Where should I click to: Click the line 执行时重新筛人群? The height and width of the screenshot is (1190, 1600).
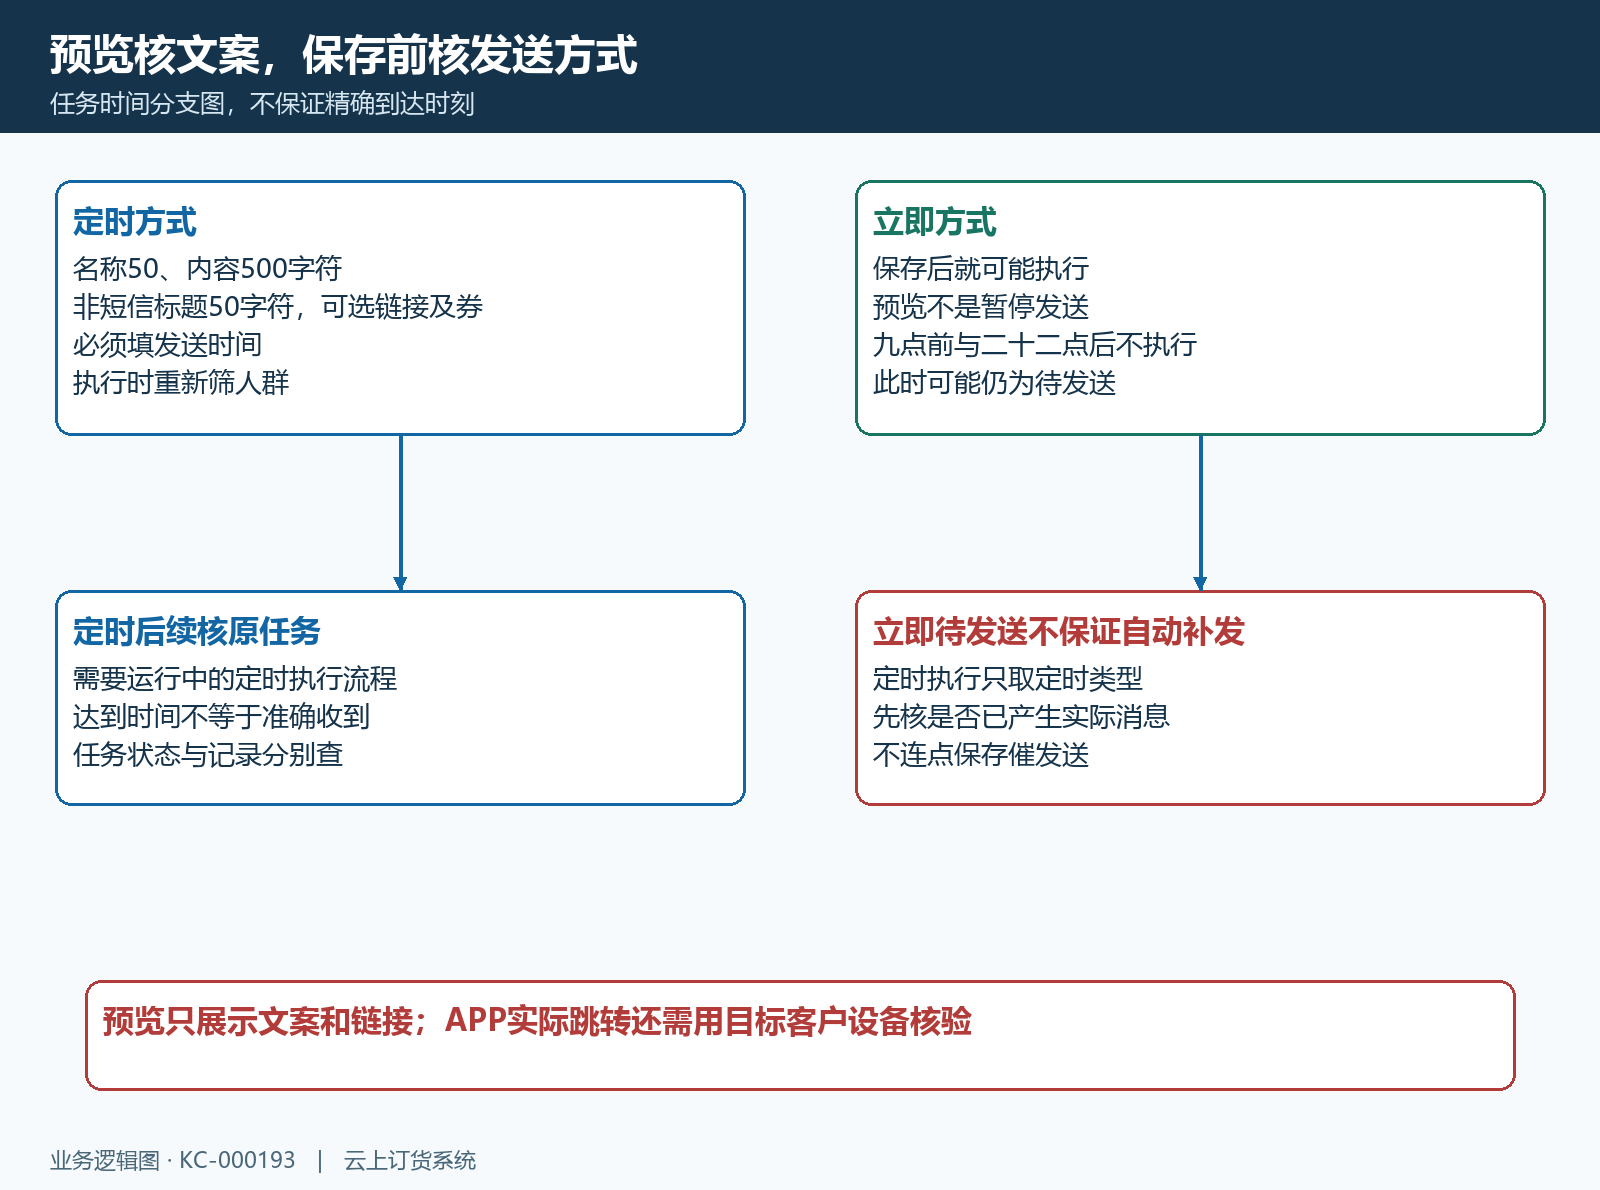point(181,382)
